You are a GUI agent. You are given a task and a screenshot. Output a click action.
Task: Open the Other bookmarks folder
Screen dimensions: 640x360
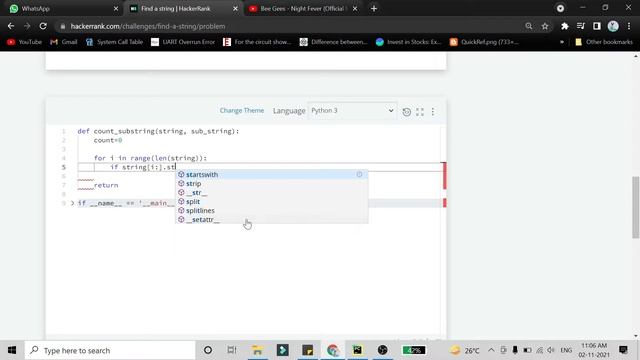coord(604,42)
